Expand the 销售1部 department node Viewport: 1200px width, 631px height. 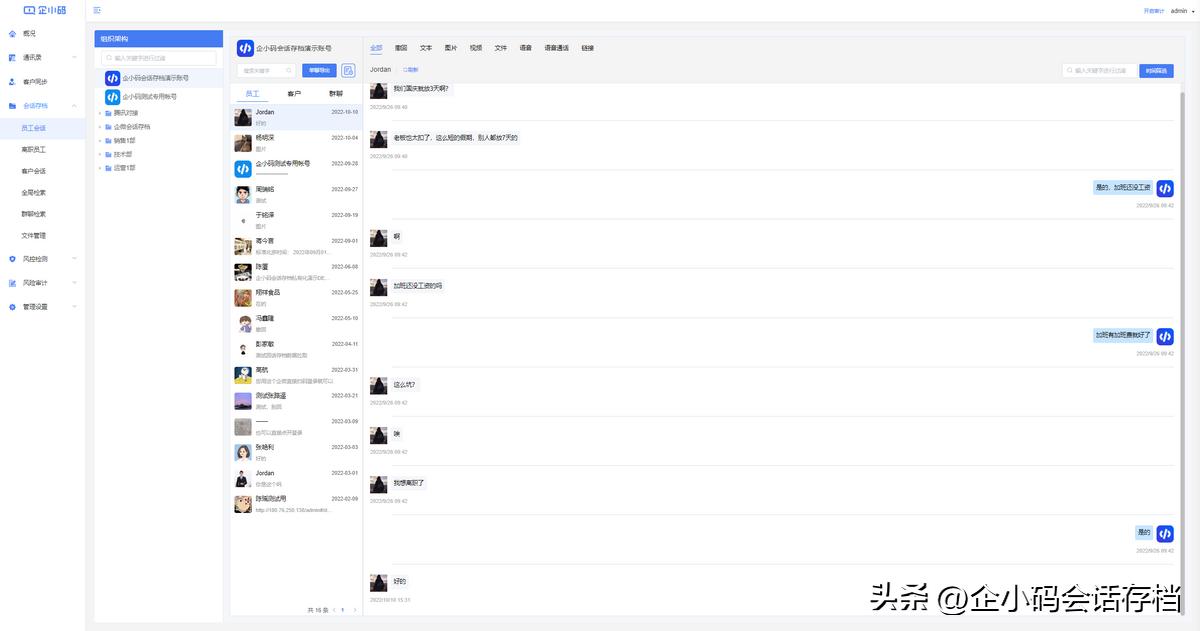[x=99, y=139]
